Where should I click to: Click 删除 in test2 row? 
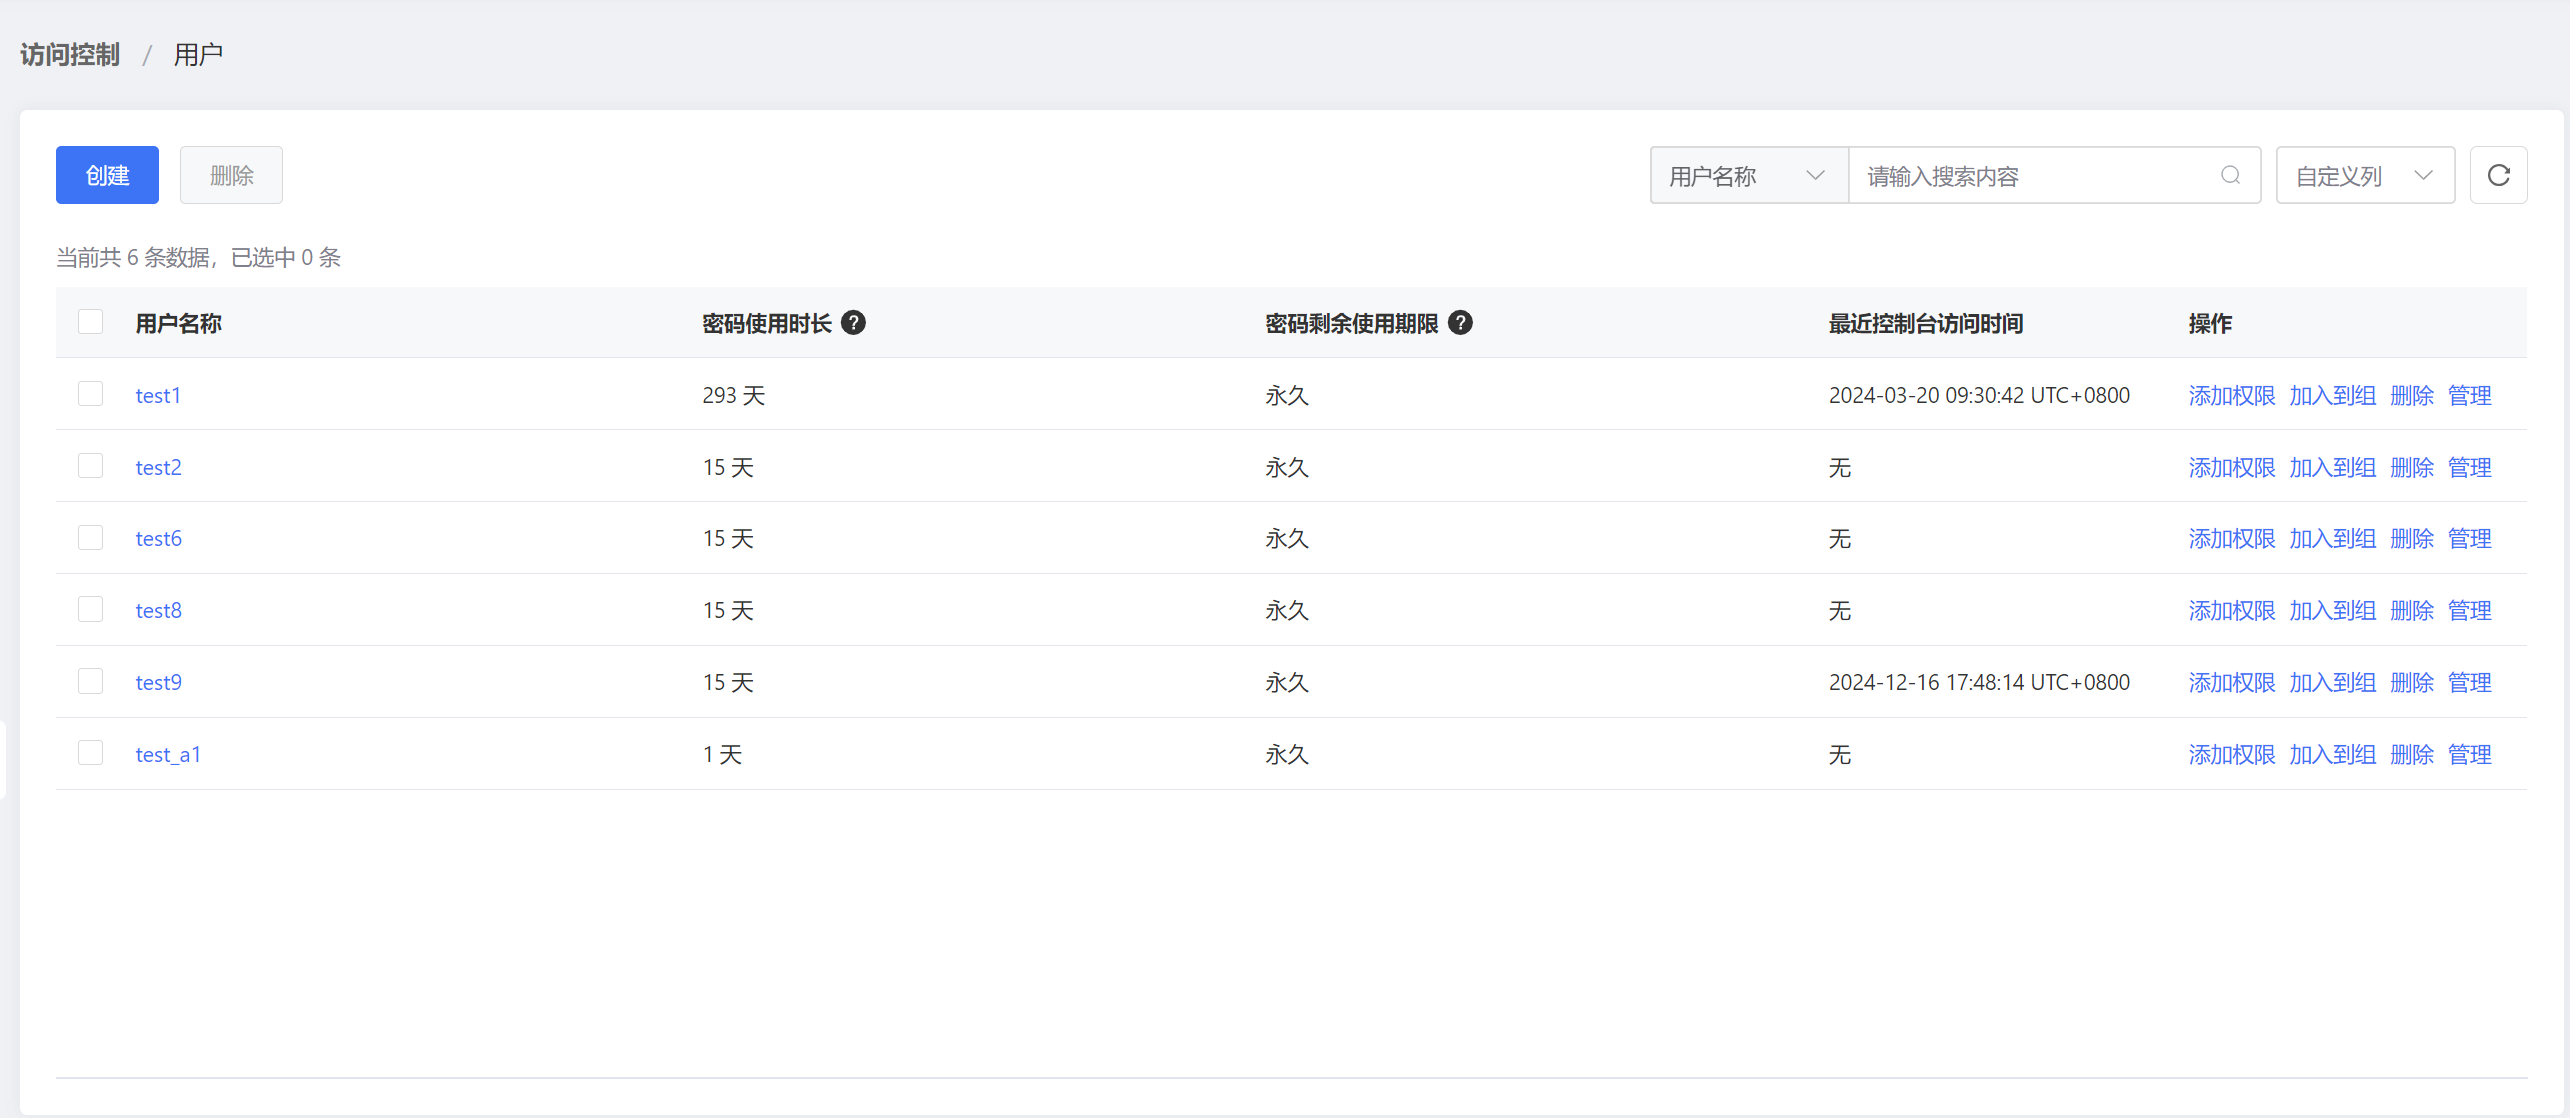tap(2411, 467)
